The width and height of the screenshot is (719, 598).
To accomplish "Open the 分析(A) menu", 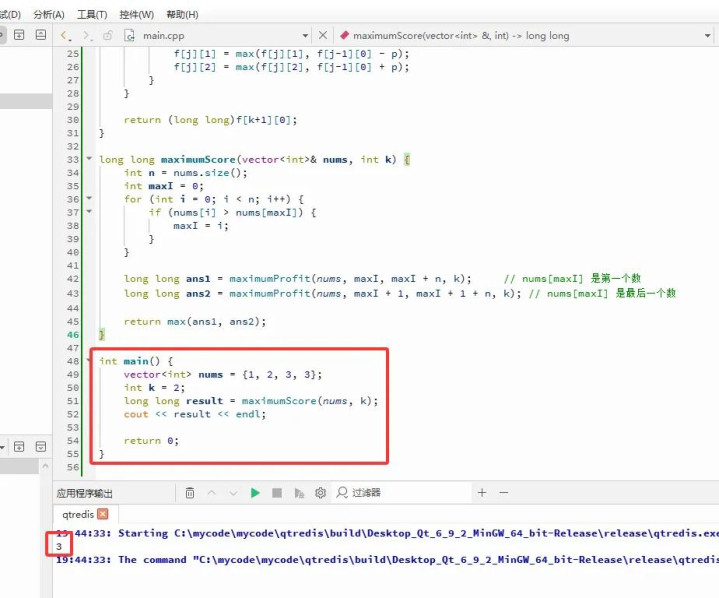I will [x=48, y=14].
